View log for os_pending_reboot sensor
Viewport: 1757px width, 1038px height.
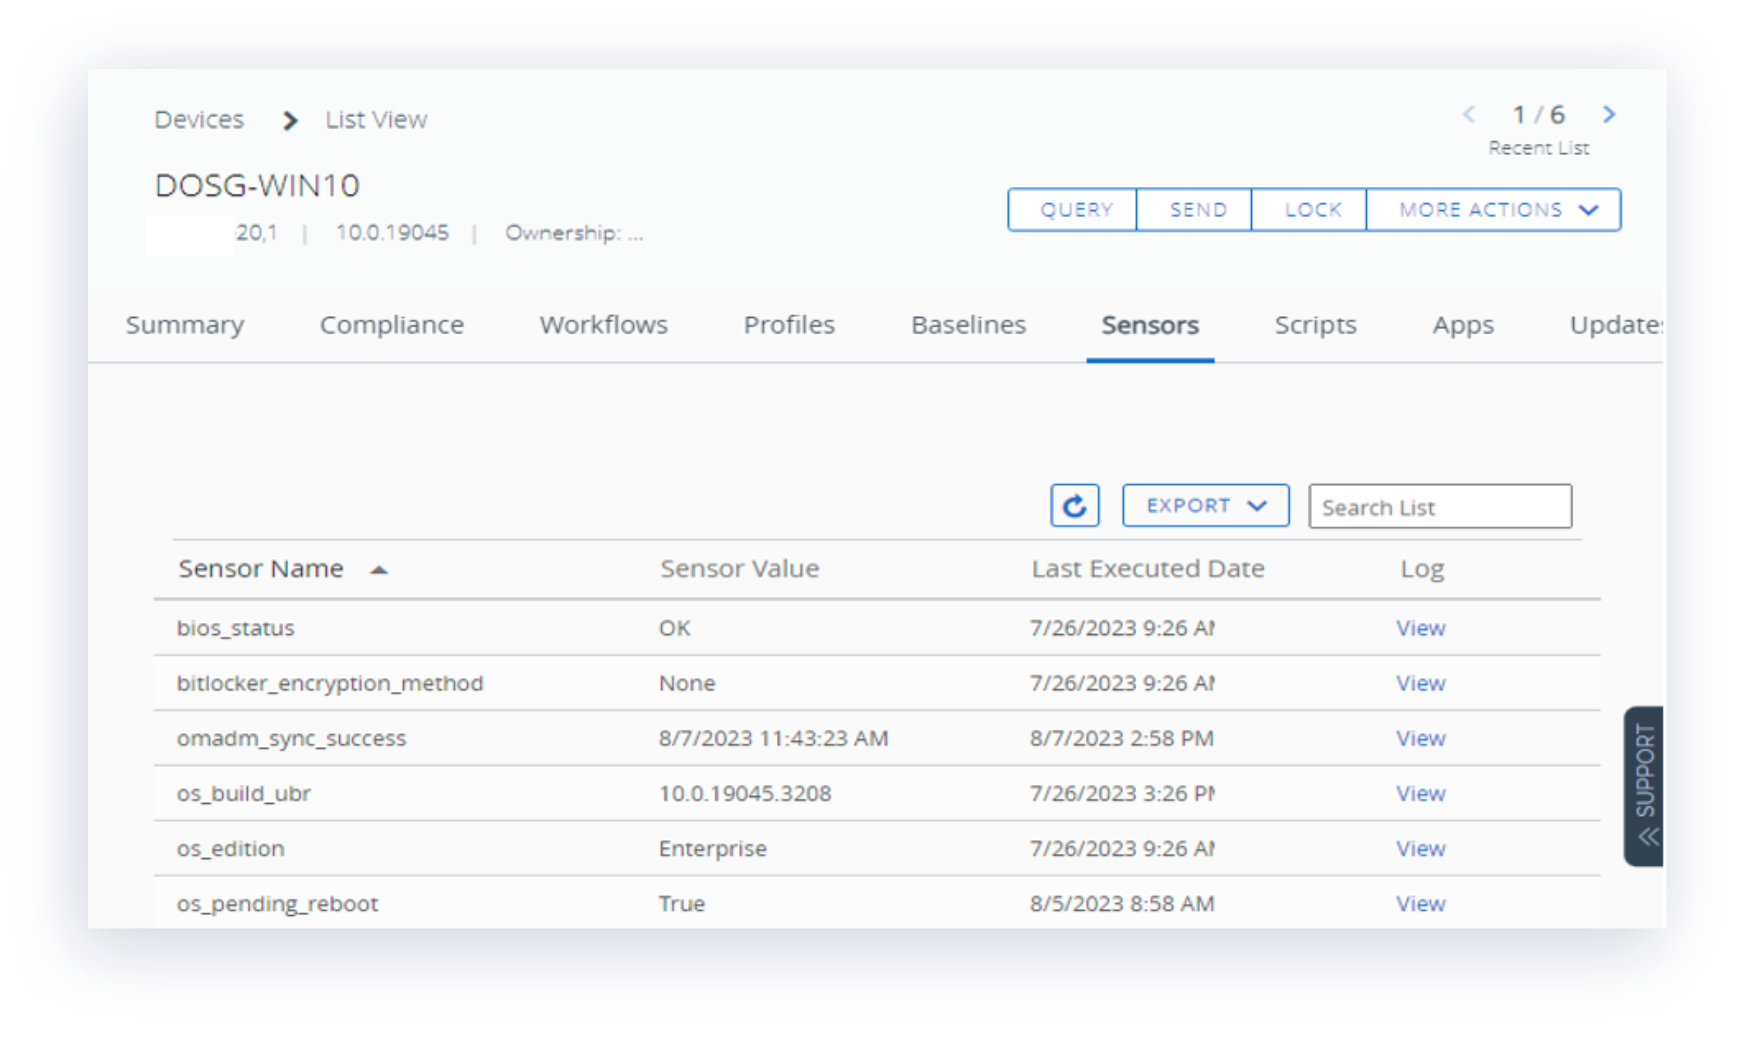point(1420,904)
